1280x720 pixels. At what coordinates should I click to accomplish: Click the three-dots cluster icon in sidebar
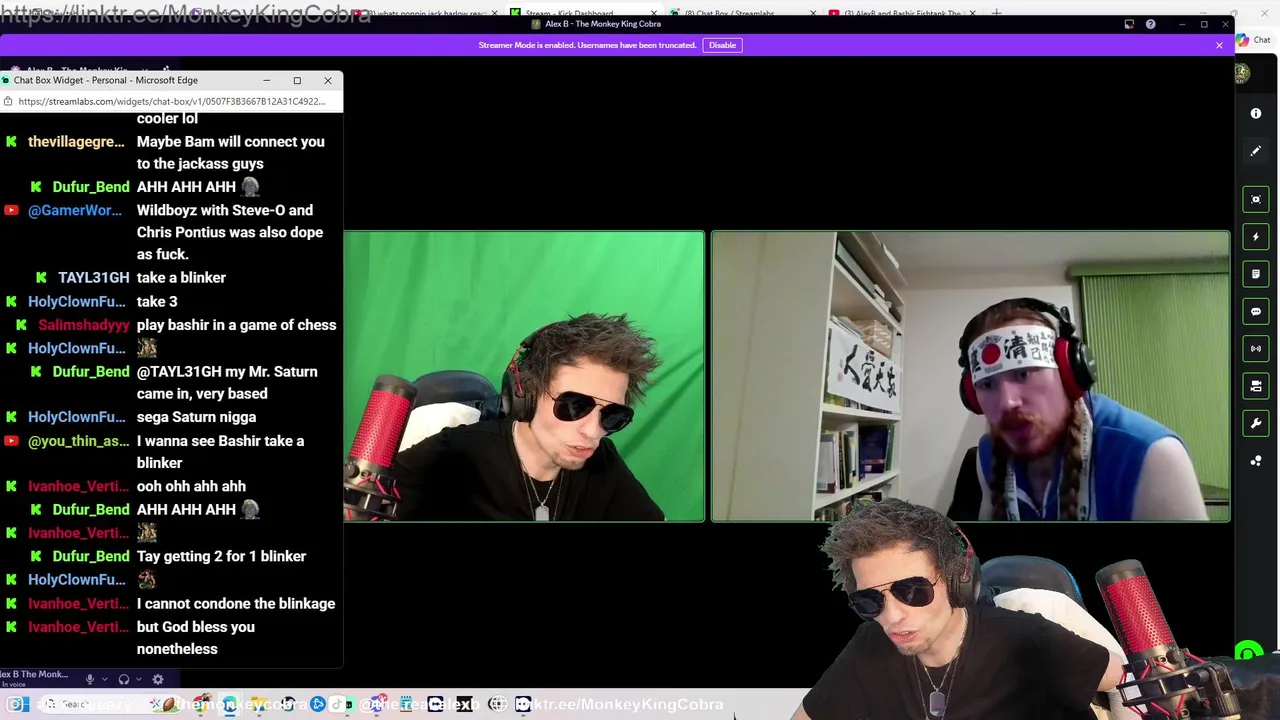coord(1256,461)
